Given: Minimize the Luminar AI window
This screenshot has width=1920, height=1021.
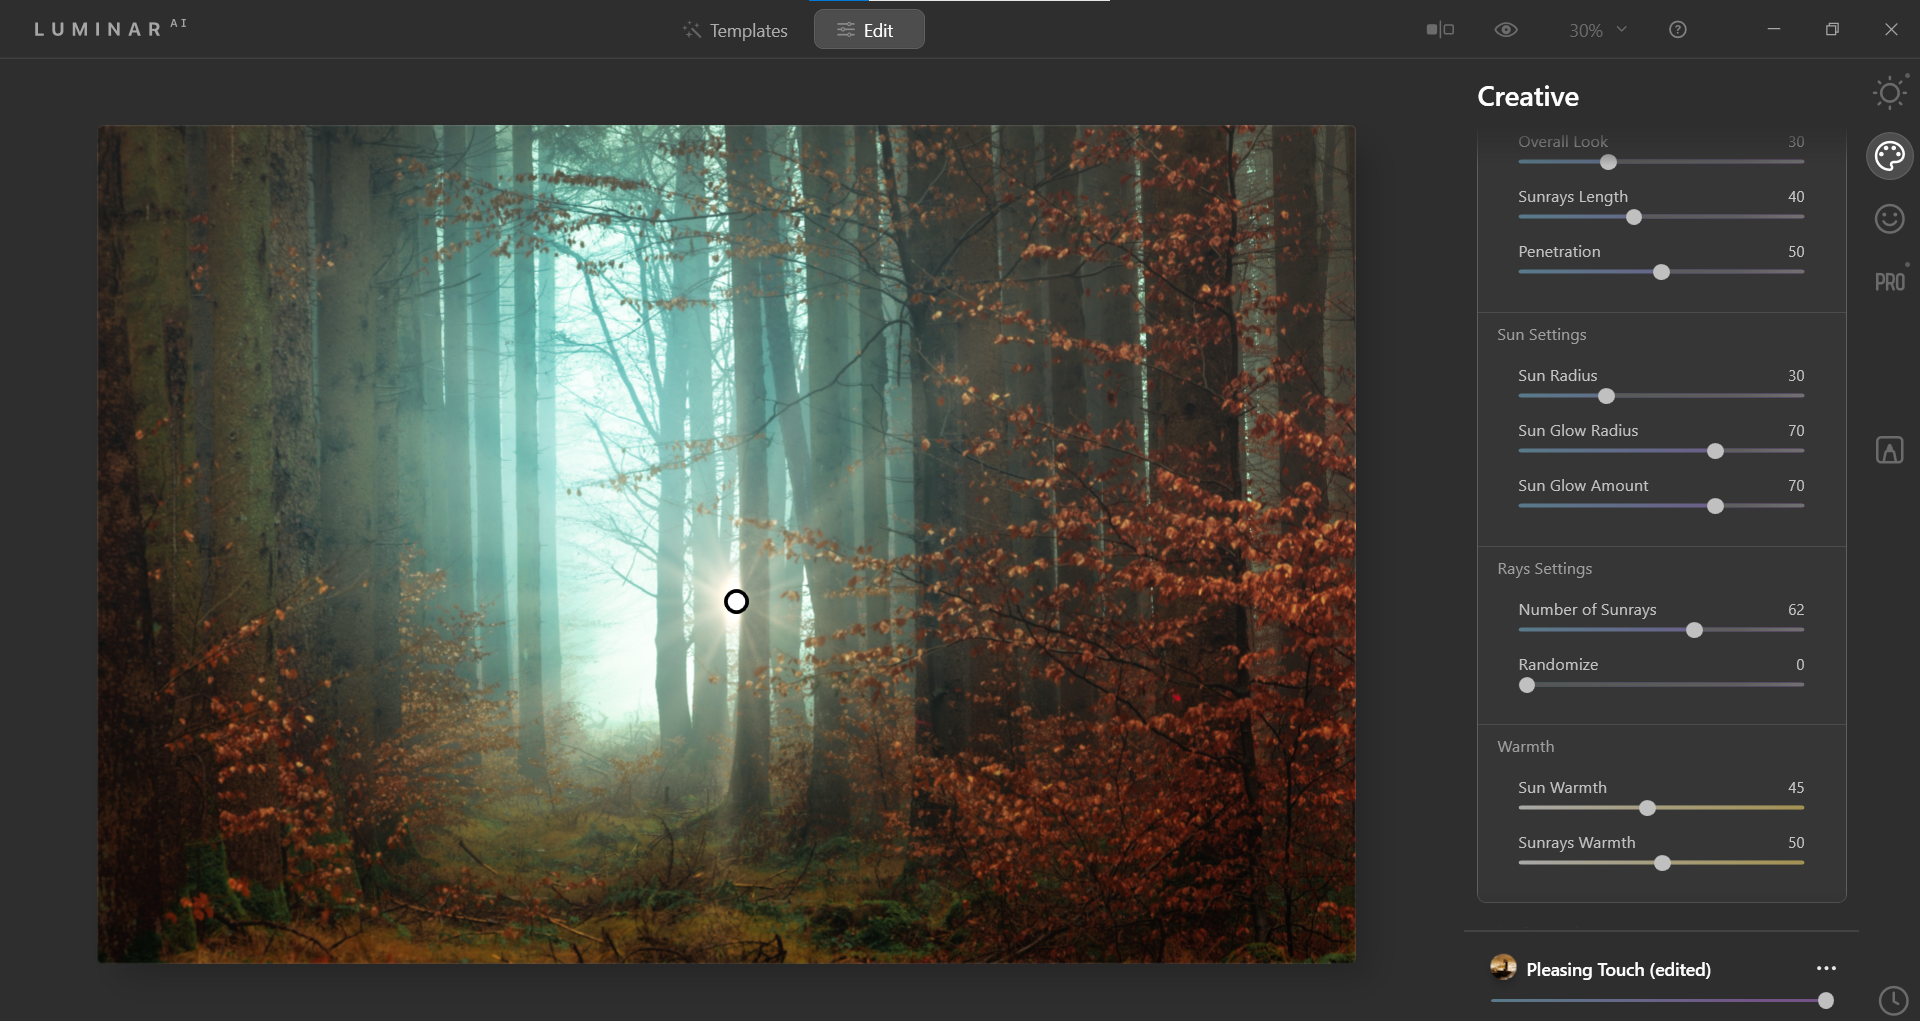Looking at the screenshot, I should coord(1773,30).
